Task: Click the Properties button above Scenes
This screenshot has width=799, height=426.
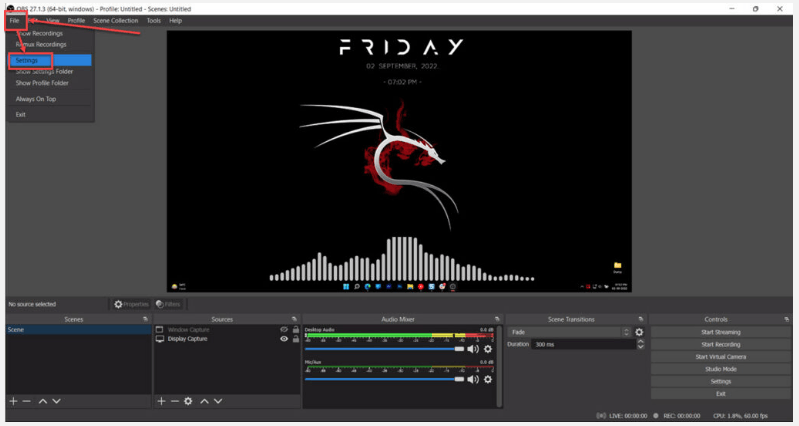Action: coord(131,304)
